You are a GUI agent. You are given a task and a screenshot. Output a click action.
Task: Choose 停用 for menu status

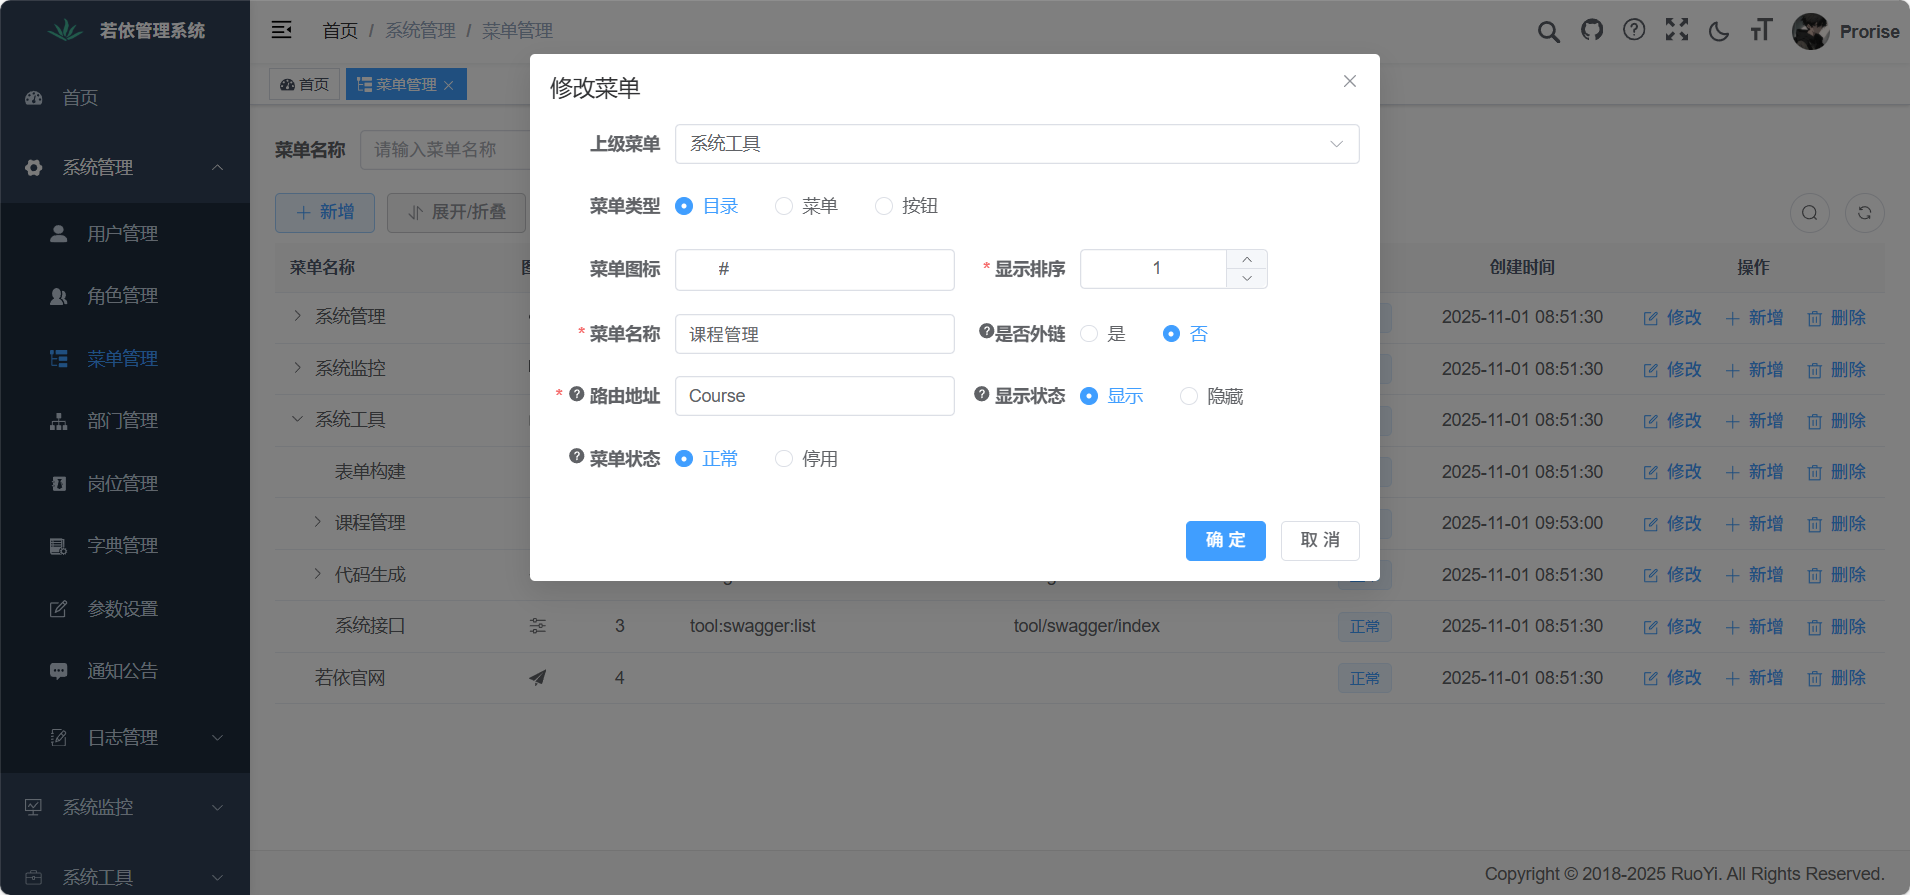[785, 459]
